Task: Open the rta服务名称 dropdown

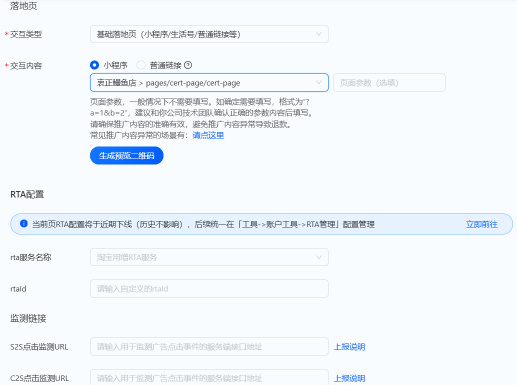Action: click(x=209, y=257)
